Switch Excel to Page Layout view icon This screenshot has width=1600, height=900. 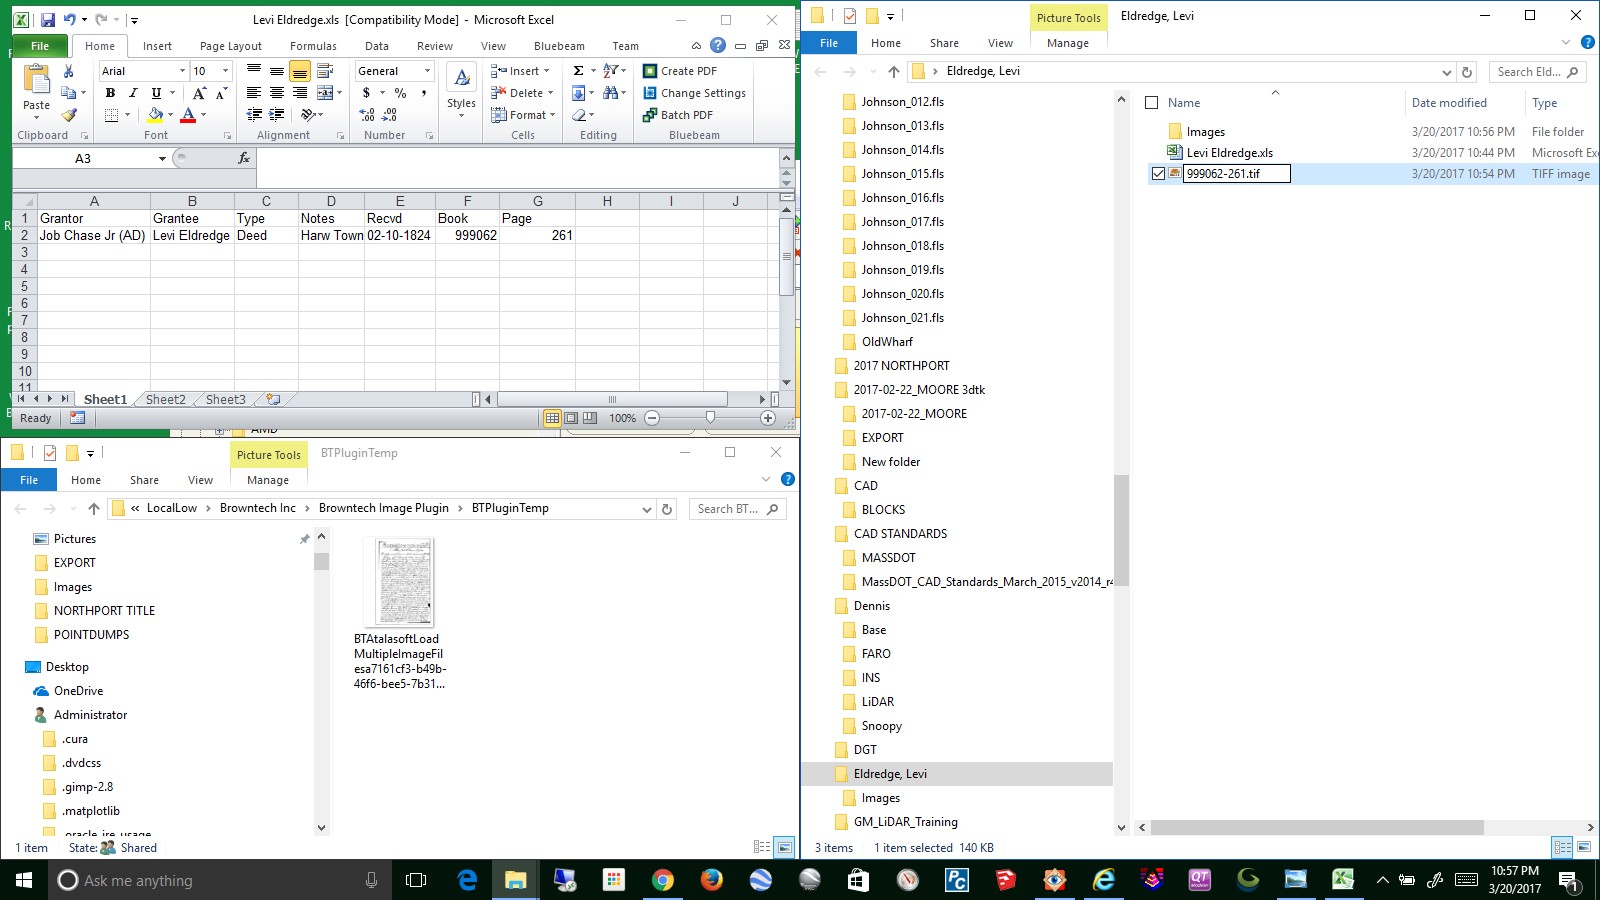pos(571,418)
